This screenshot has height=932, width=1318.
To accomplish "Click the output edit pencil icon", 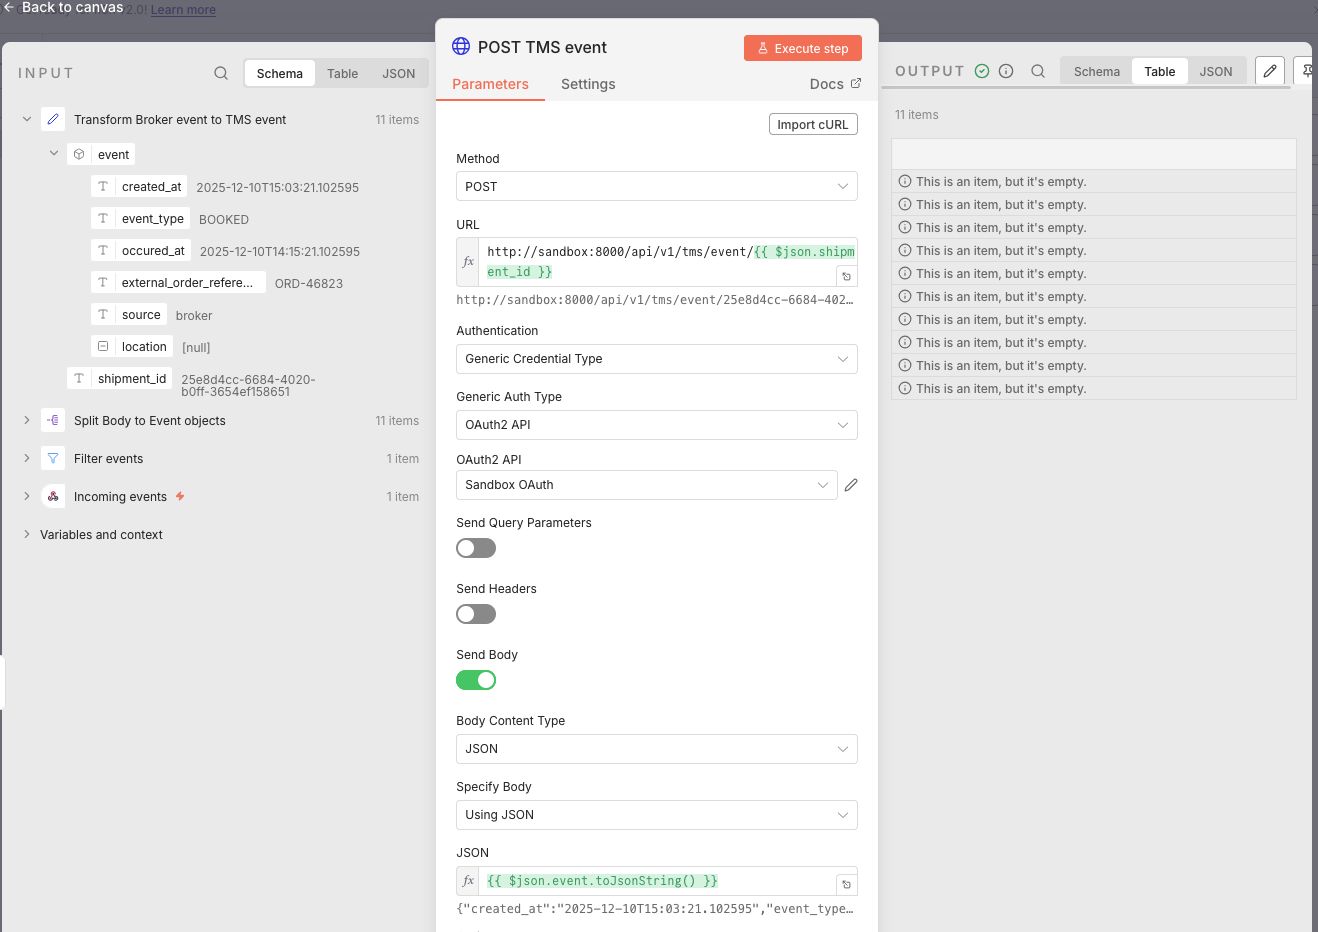I will (1269, 71).
